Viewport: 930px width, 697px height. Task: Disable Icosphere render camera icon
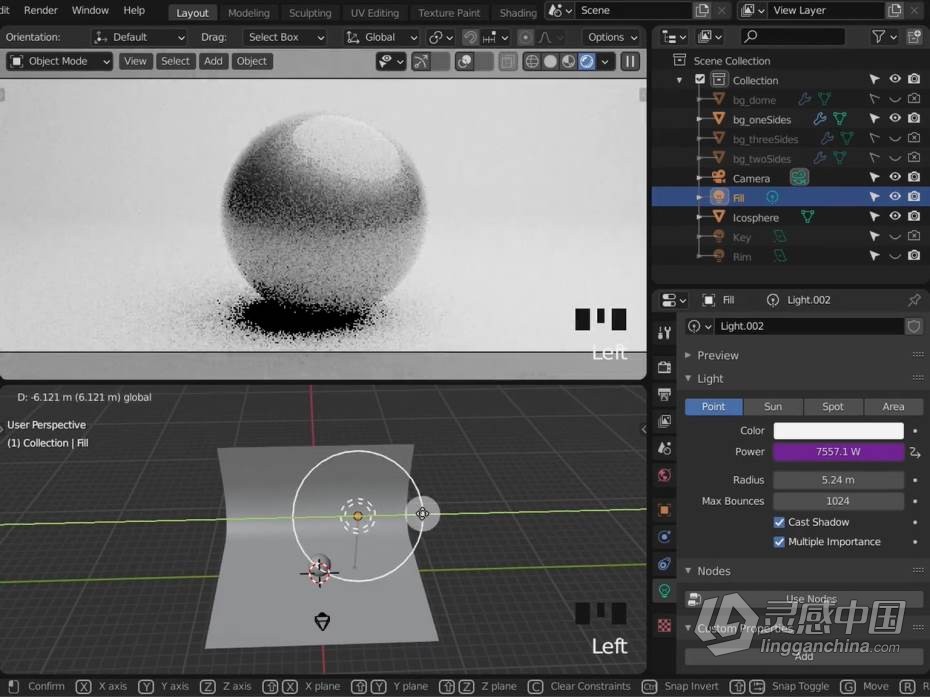pyautogui.click(x=914, y=216)
